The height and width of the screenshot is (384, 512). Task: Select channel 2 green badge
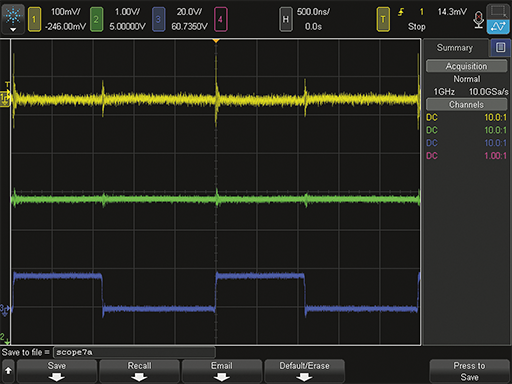coord(96,20)
